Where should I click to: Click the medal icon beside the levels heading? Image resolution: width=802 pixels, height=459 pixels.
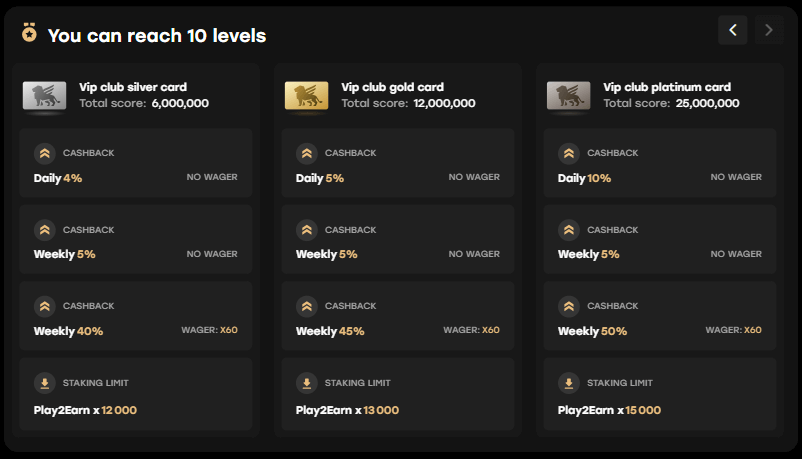(x=29, y=34)
